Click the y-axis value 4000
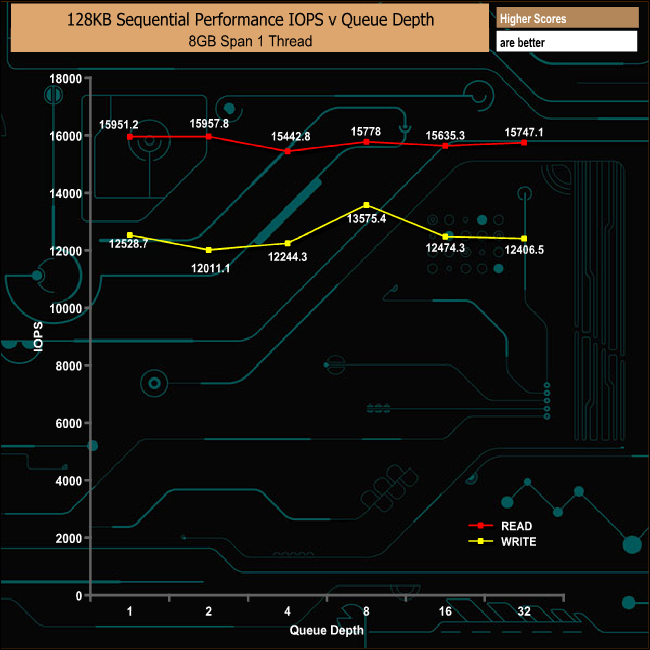Viewport: 650px width, 650px height. tap(68, 481)
